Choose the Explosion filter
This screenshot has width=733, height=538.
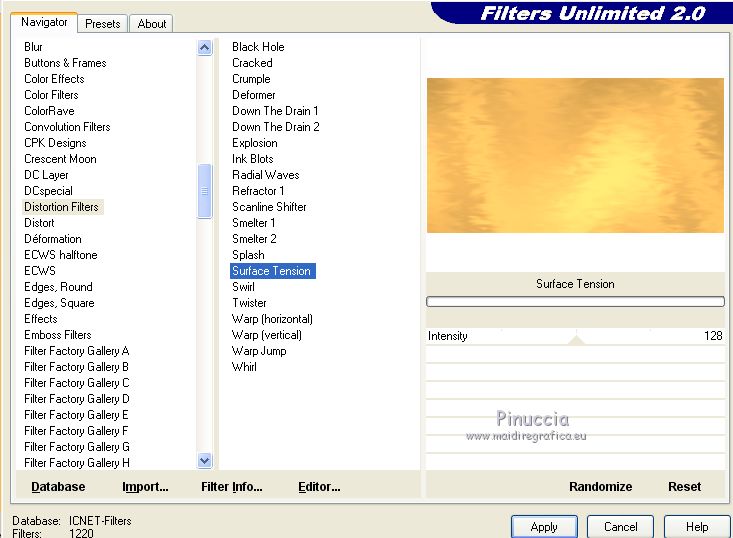tap(255, 143)
